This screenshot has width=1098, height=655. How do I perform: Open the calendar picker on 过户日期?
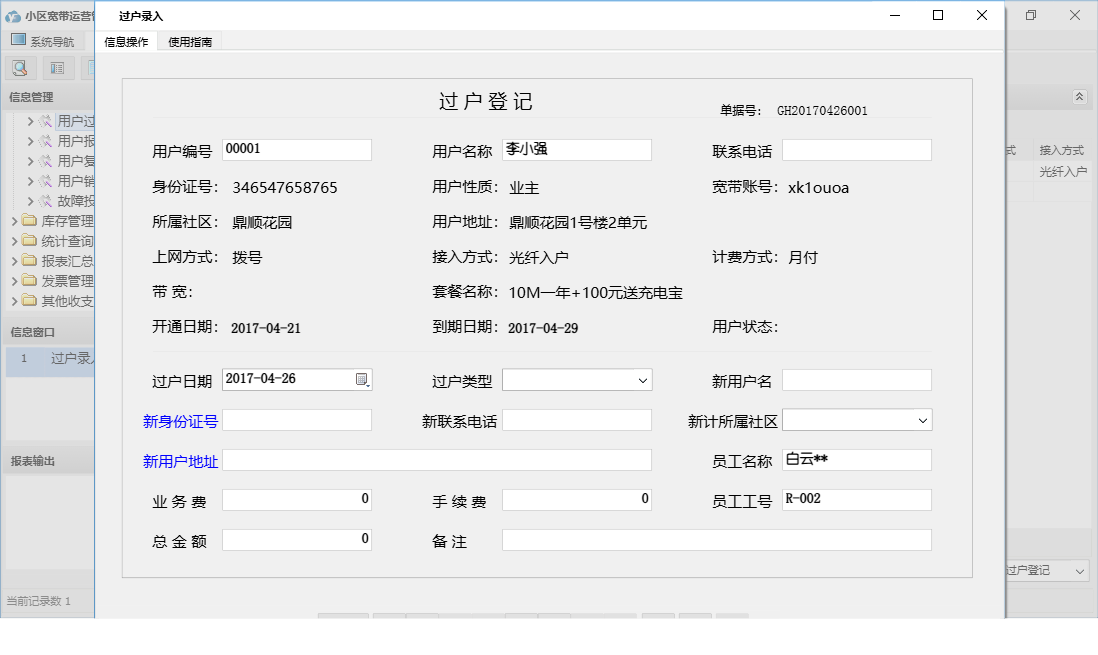coord(361,379)
